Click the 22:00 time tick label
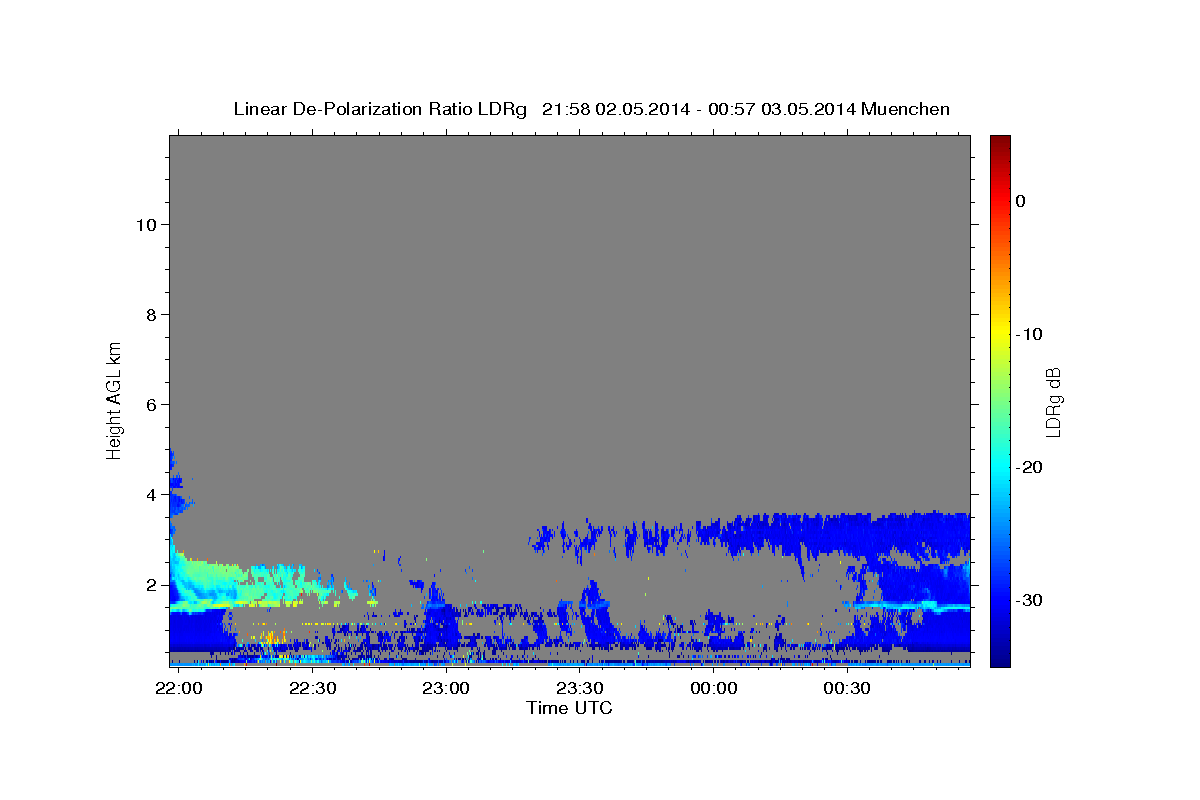This screenshot has width=1200, height=800. 178,689
